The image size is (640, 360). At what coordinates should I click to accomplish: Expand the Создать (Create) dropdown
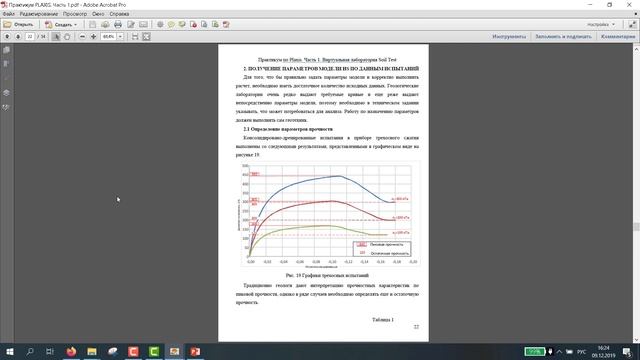[x=61, y=24]
